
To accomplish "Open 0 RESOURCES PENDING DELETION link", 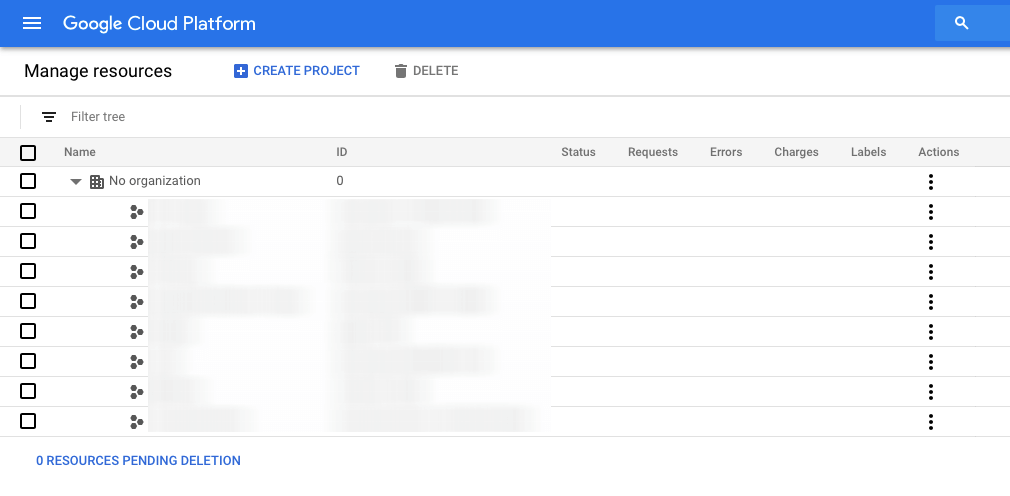I will pyautogui.click(x=138, y=461).
